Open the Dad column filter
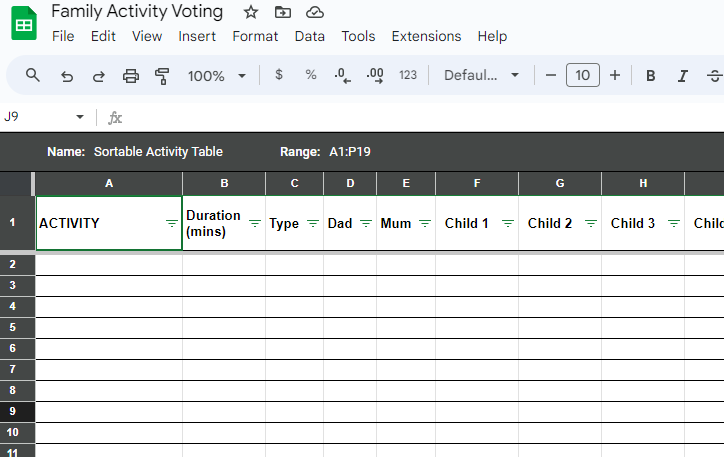Viewport: 724px width, 457px height. click(365, 224)
